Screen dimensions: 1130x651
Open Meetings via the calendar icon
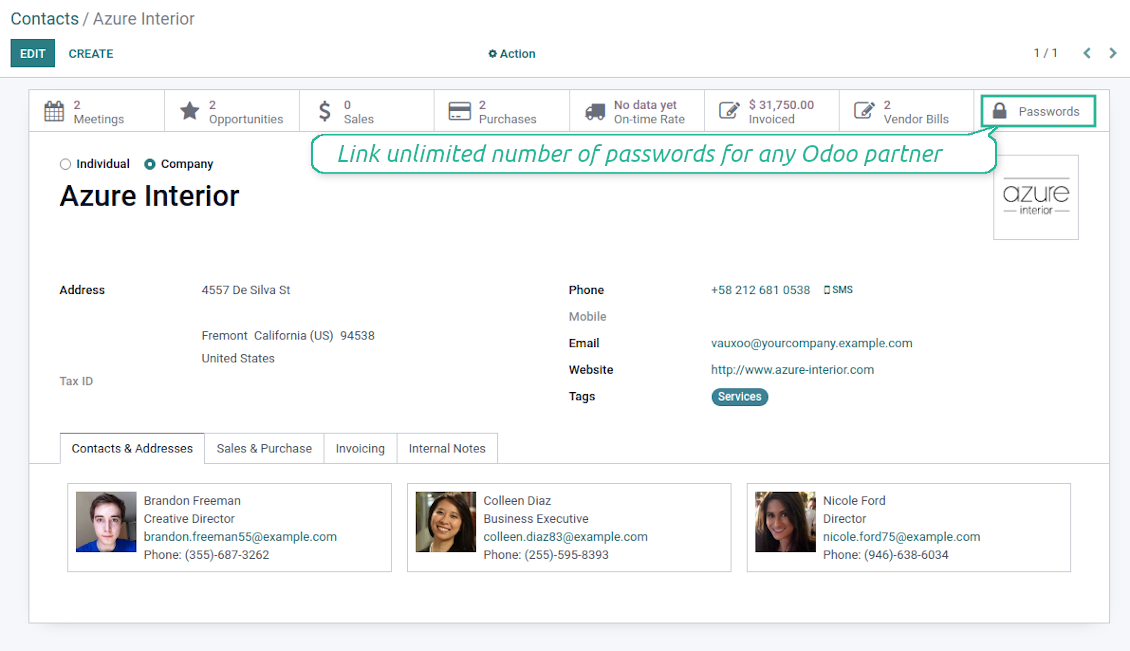(x=54, y=111)
